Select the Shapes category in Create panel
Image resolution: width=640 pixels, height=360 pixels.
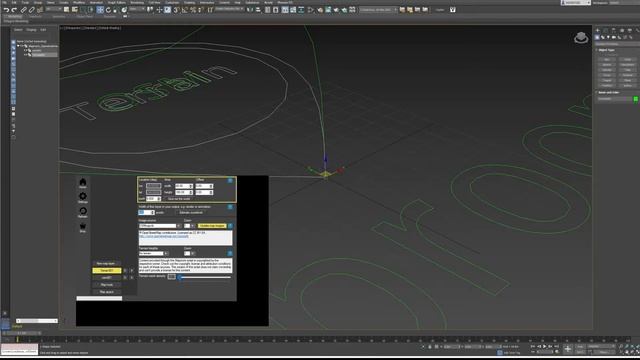pyautogui.click(x=603, y=38)
